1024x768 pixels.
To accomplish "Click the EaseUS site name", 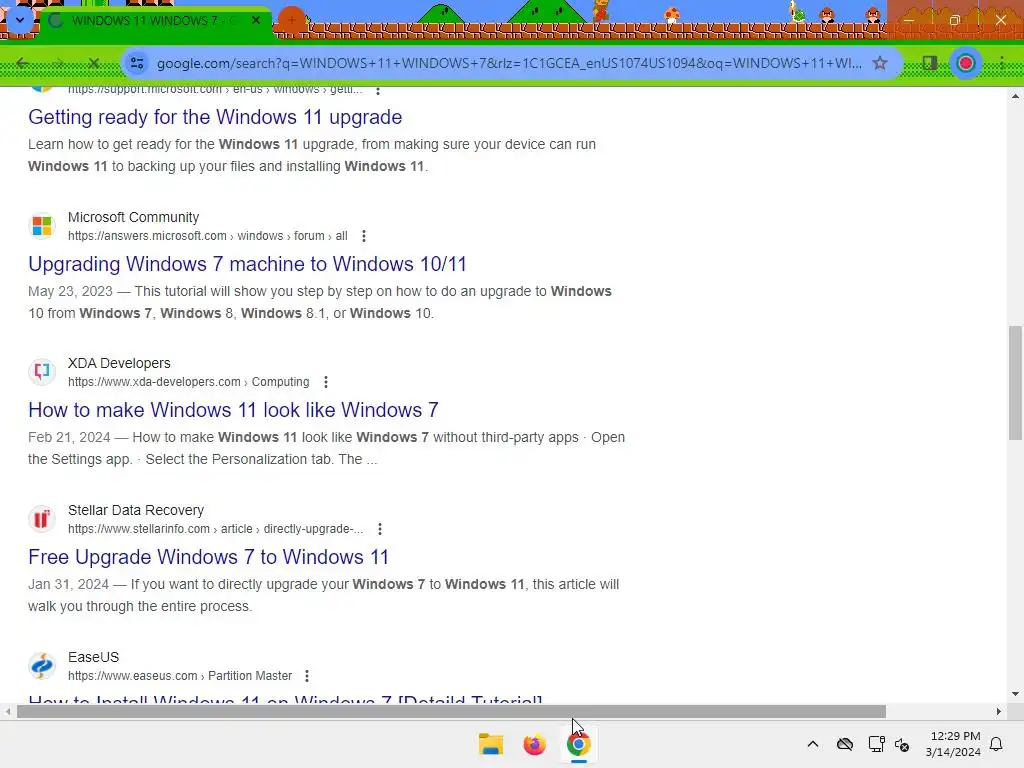I will click(x=93, y=657).
